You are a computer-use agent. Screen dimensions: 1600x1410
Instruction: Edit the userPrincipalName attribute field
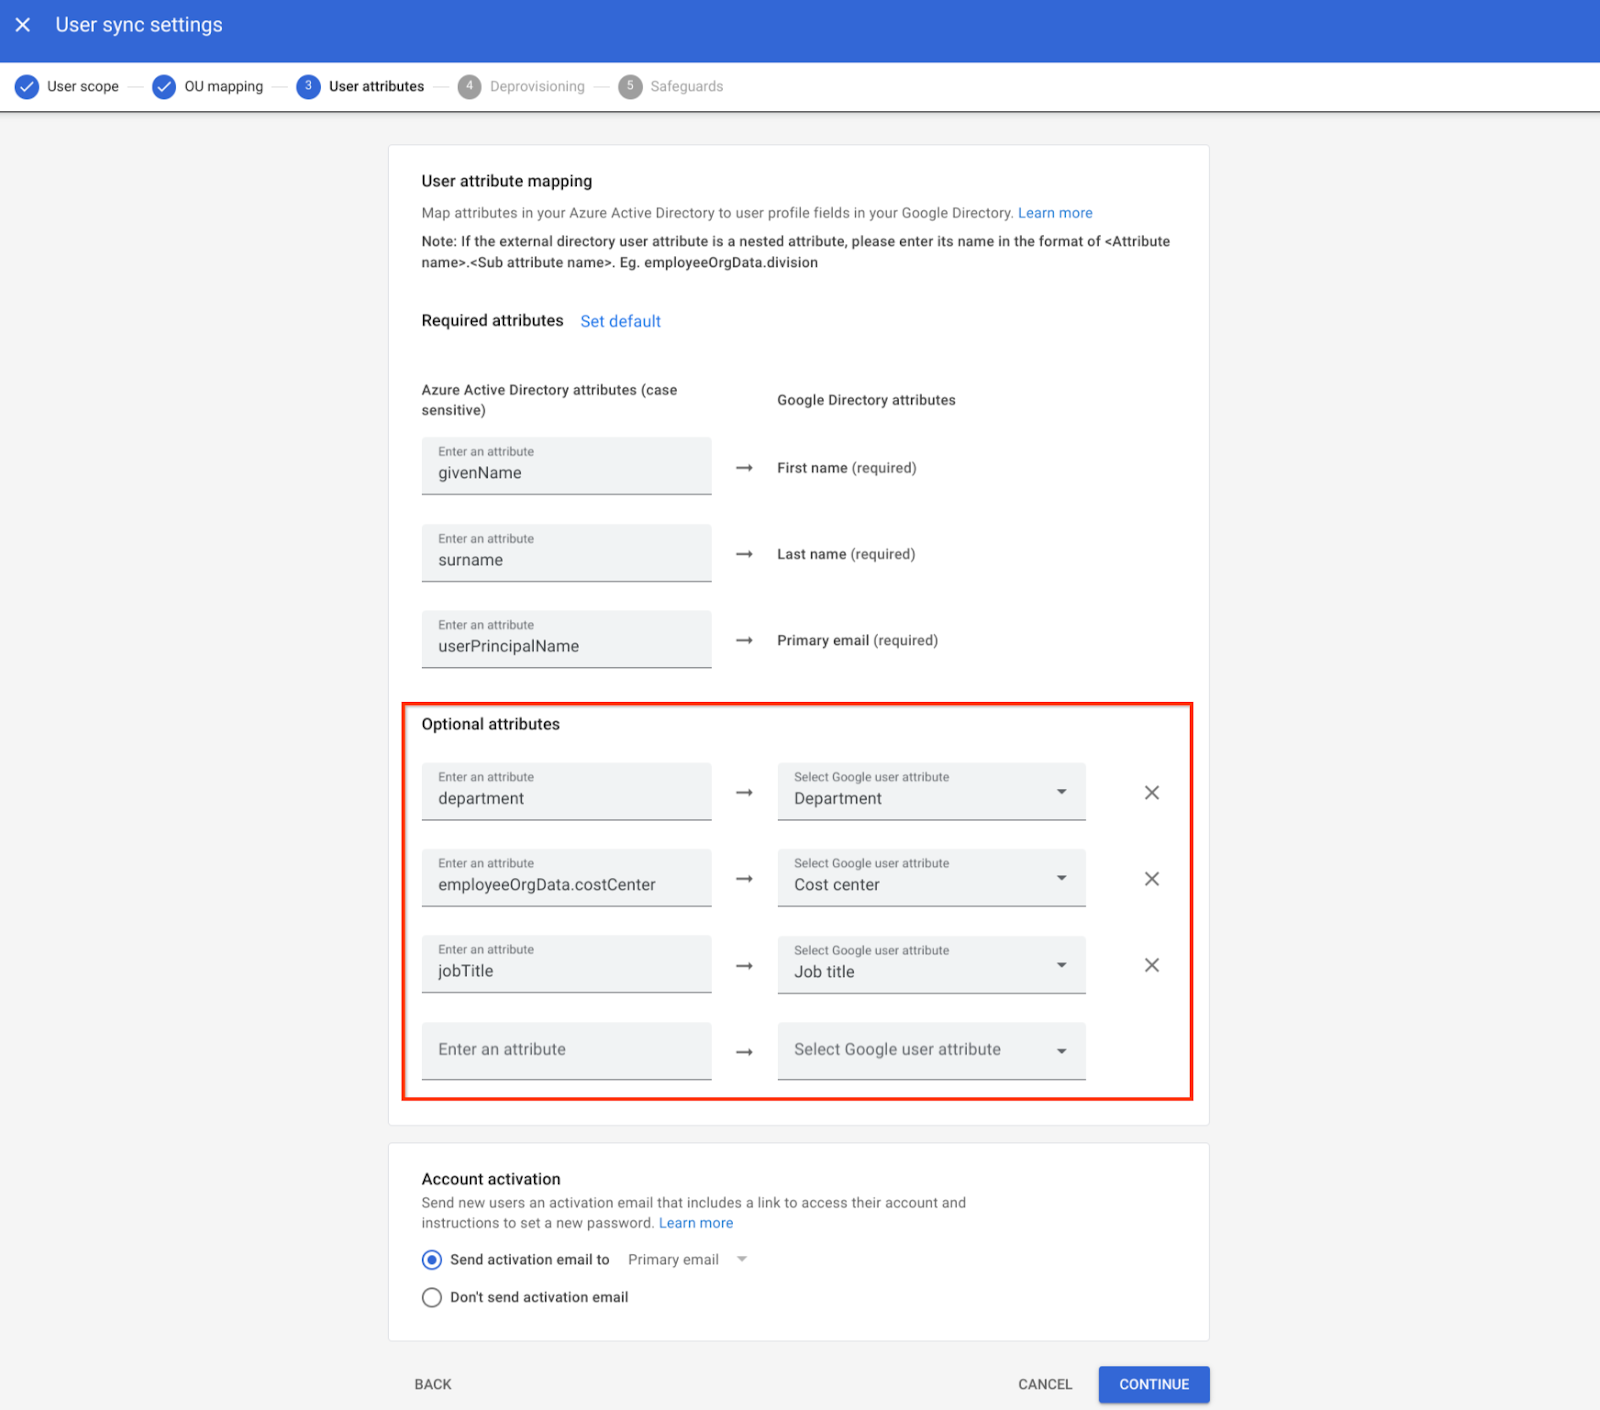click(566, 639)
